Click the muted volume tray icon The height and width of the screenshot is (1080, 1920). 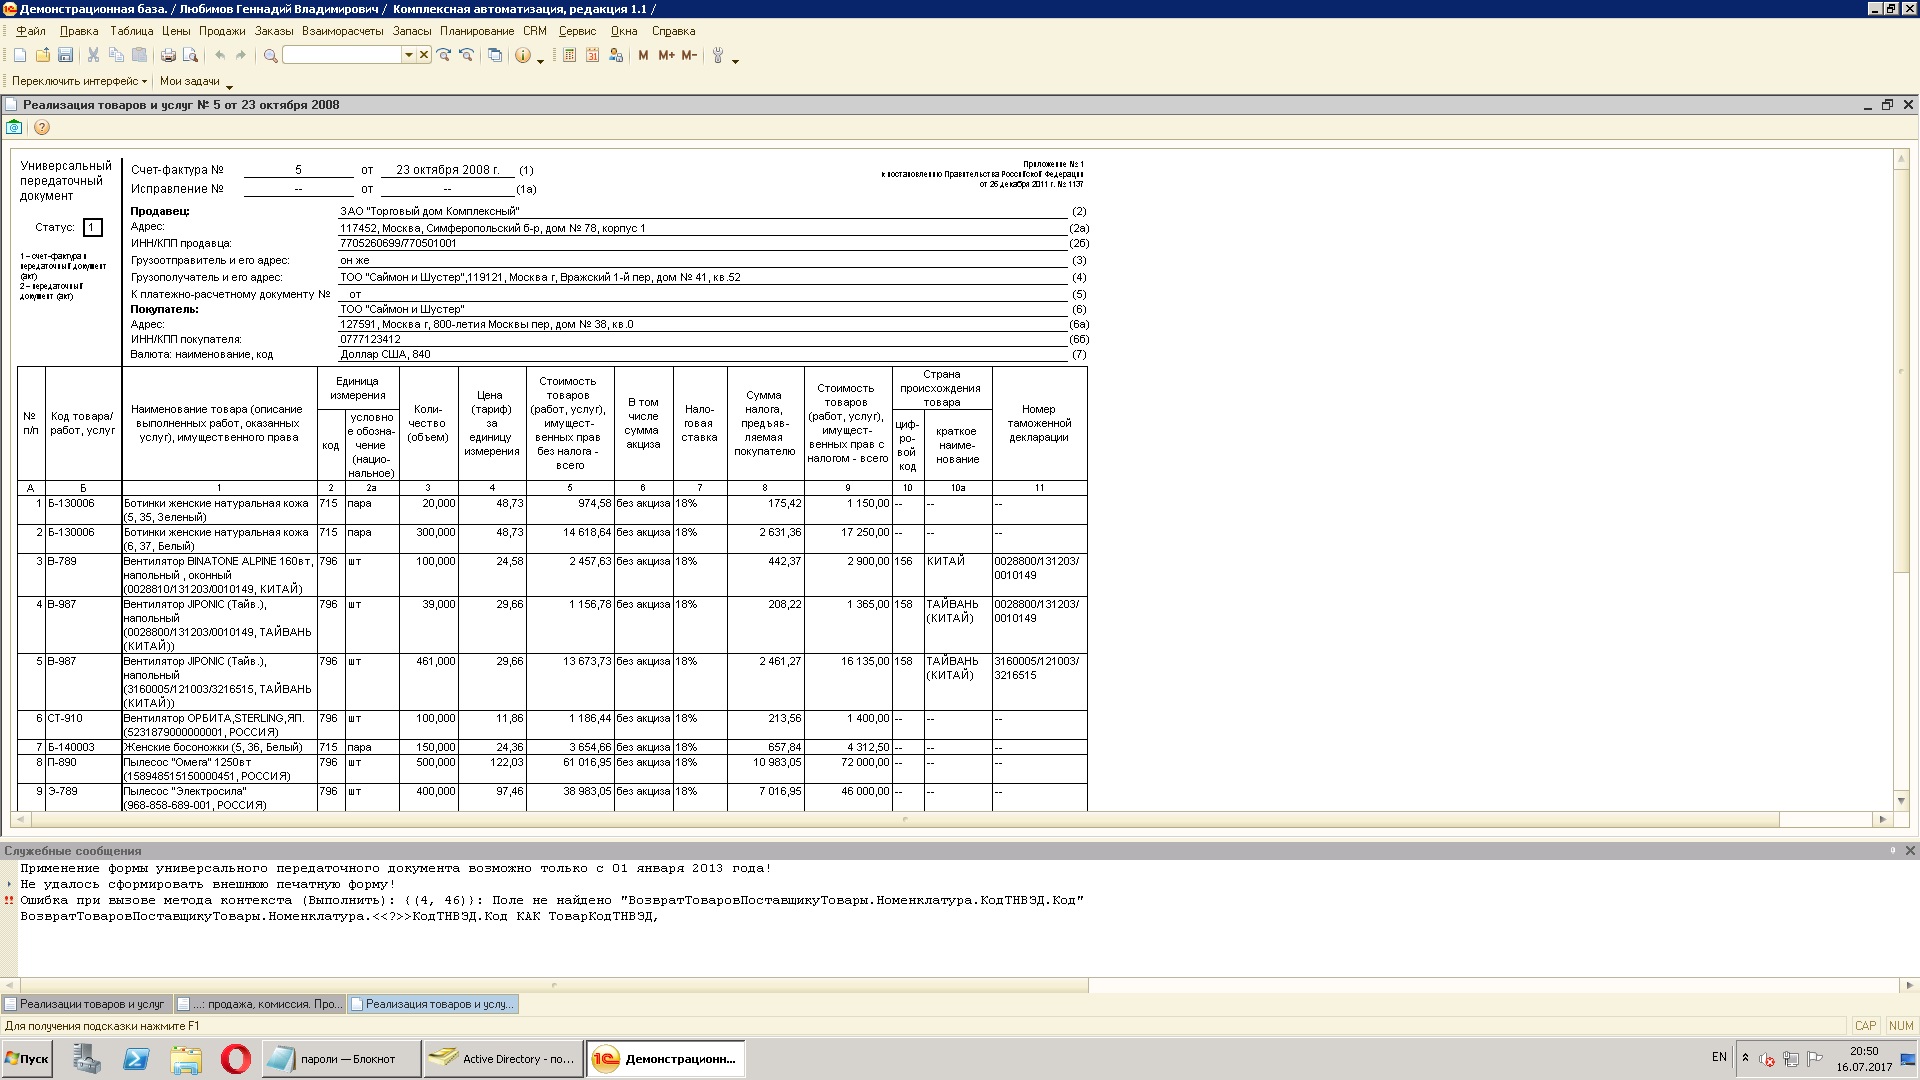1767,1059
